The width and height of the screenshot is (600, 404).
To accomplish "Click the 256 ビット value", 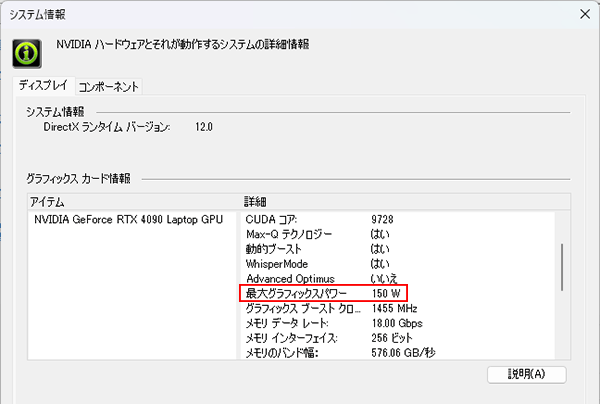I will (392, 338).
